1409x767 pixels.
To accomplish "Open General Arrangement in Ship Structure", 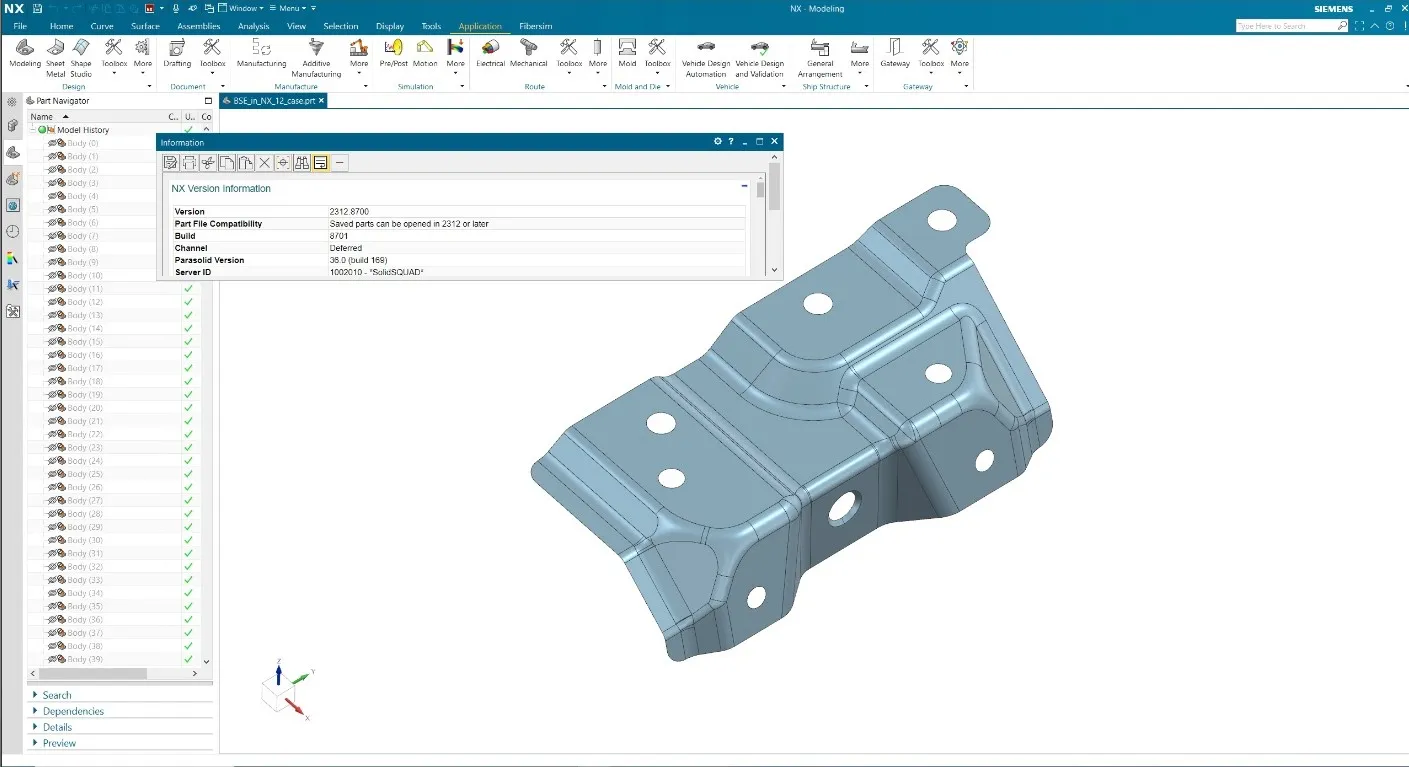I will pyautogui.click(x=820, y=57).
